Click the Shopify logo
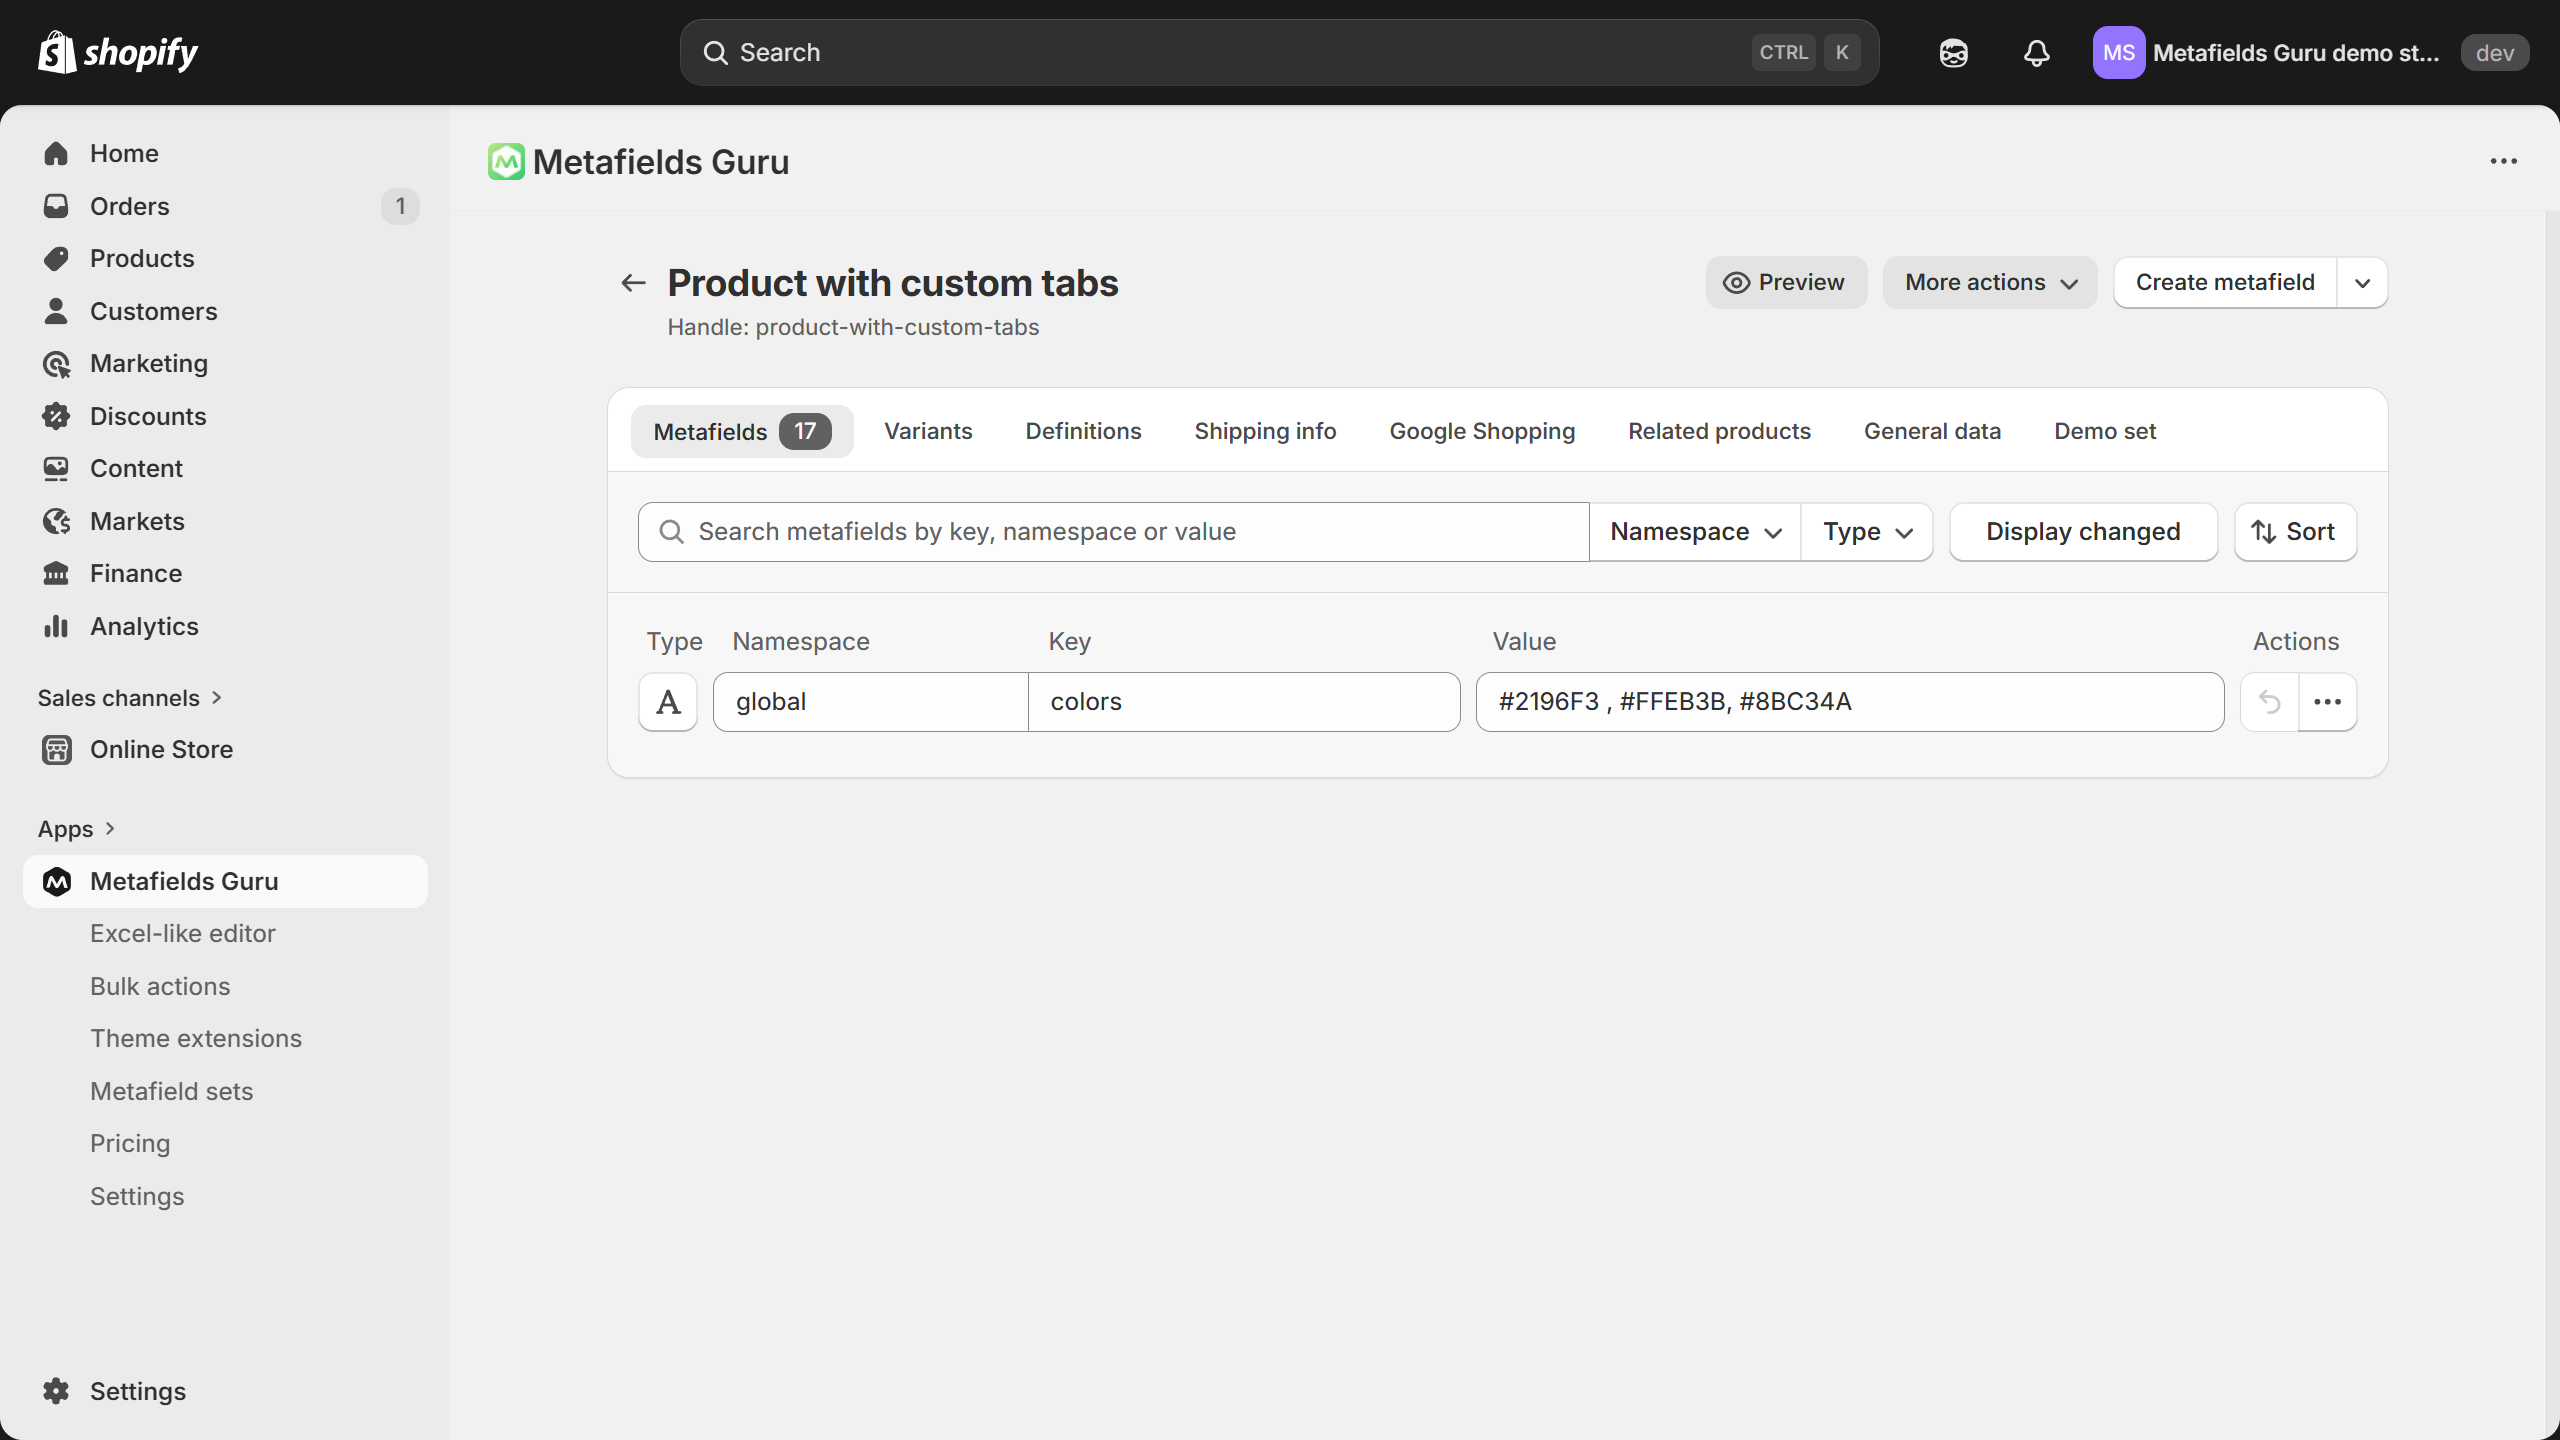2560x1440 pixels. pyautogui.click(x=118, y=52)
